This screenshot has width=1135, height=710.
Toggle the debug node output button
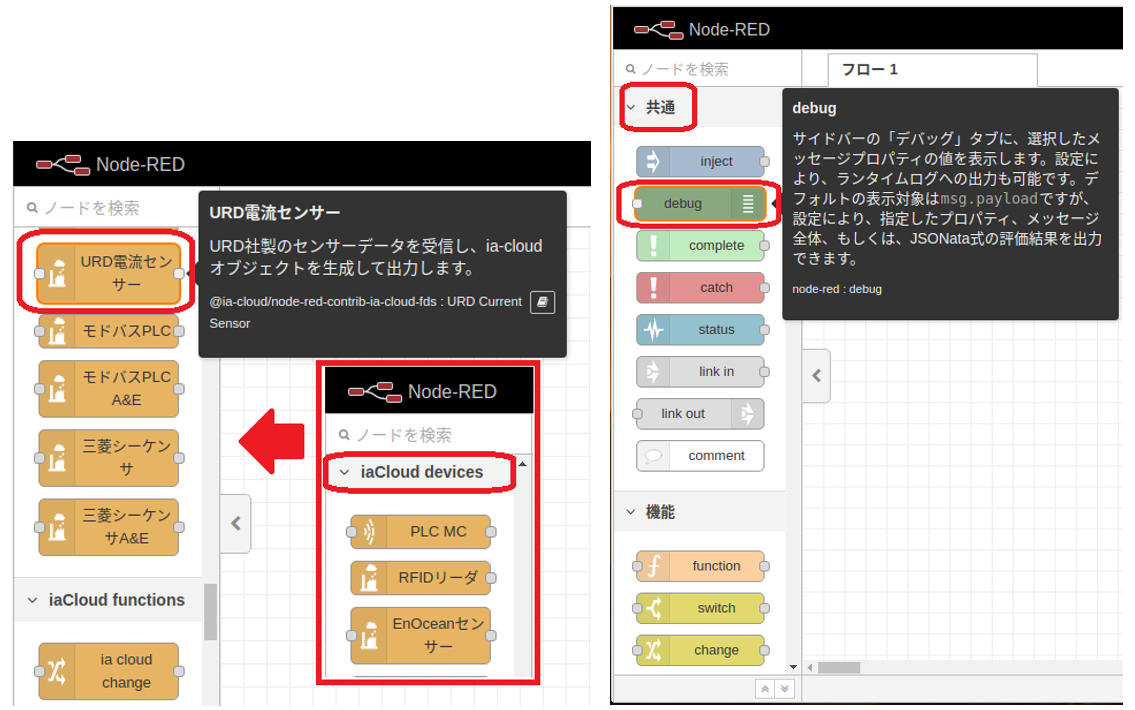748,204
